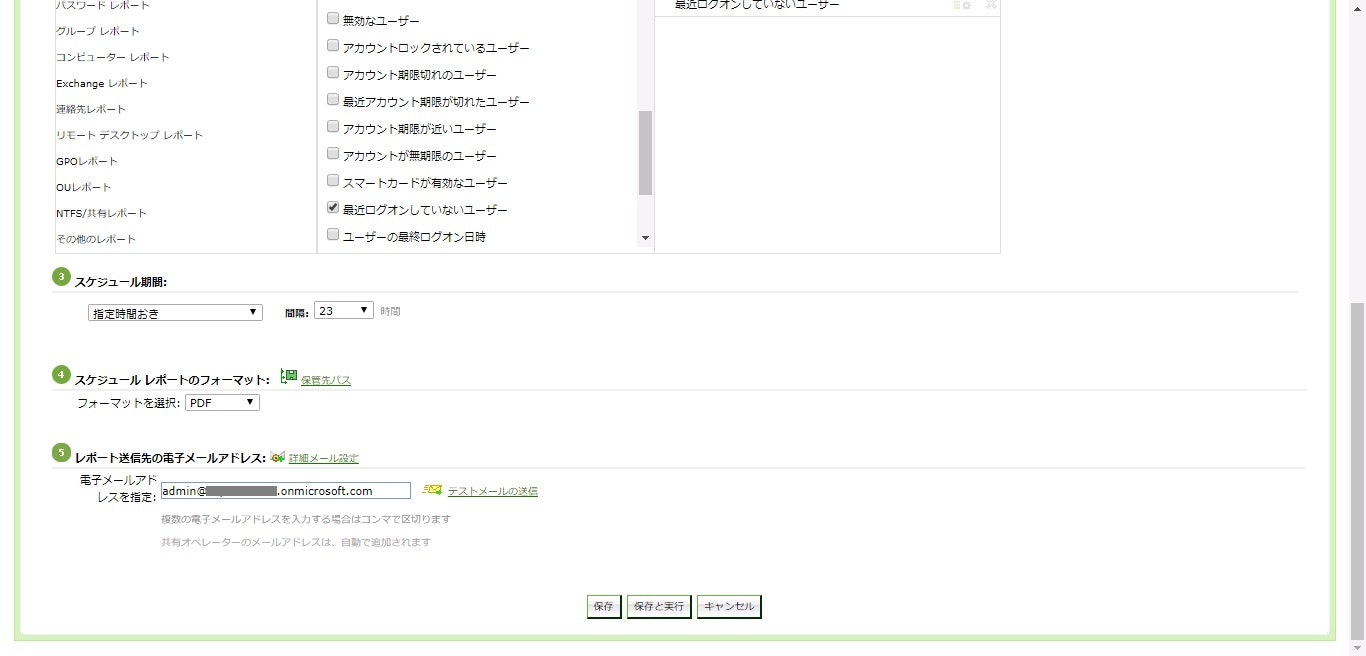The height and width of the screenshot is (656, 1366).
Task: Click the test mail envelope icon
Action: 432,490
